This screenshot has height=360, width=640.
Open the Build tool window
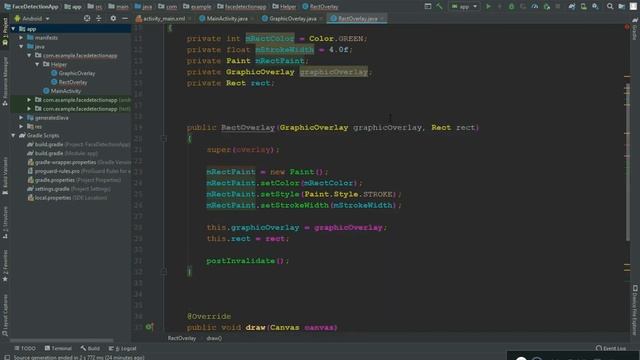(x=90, y=348)
